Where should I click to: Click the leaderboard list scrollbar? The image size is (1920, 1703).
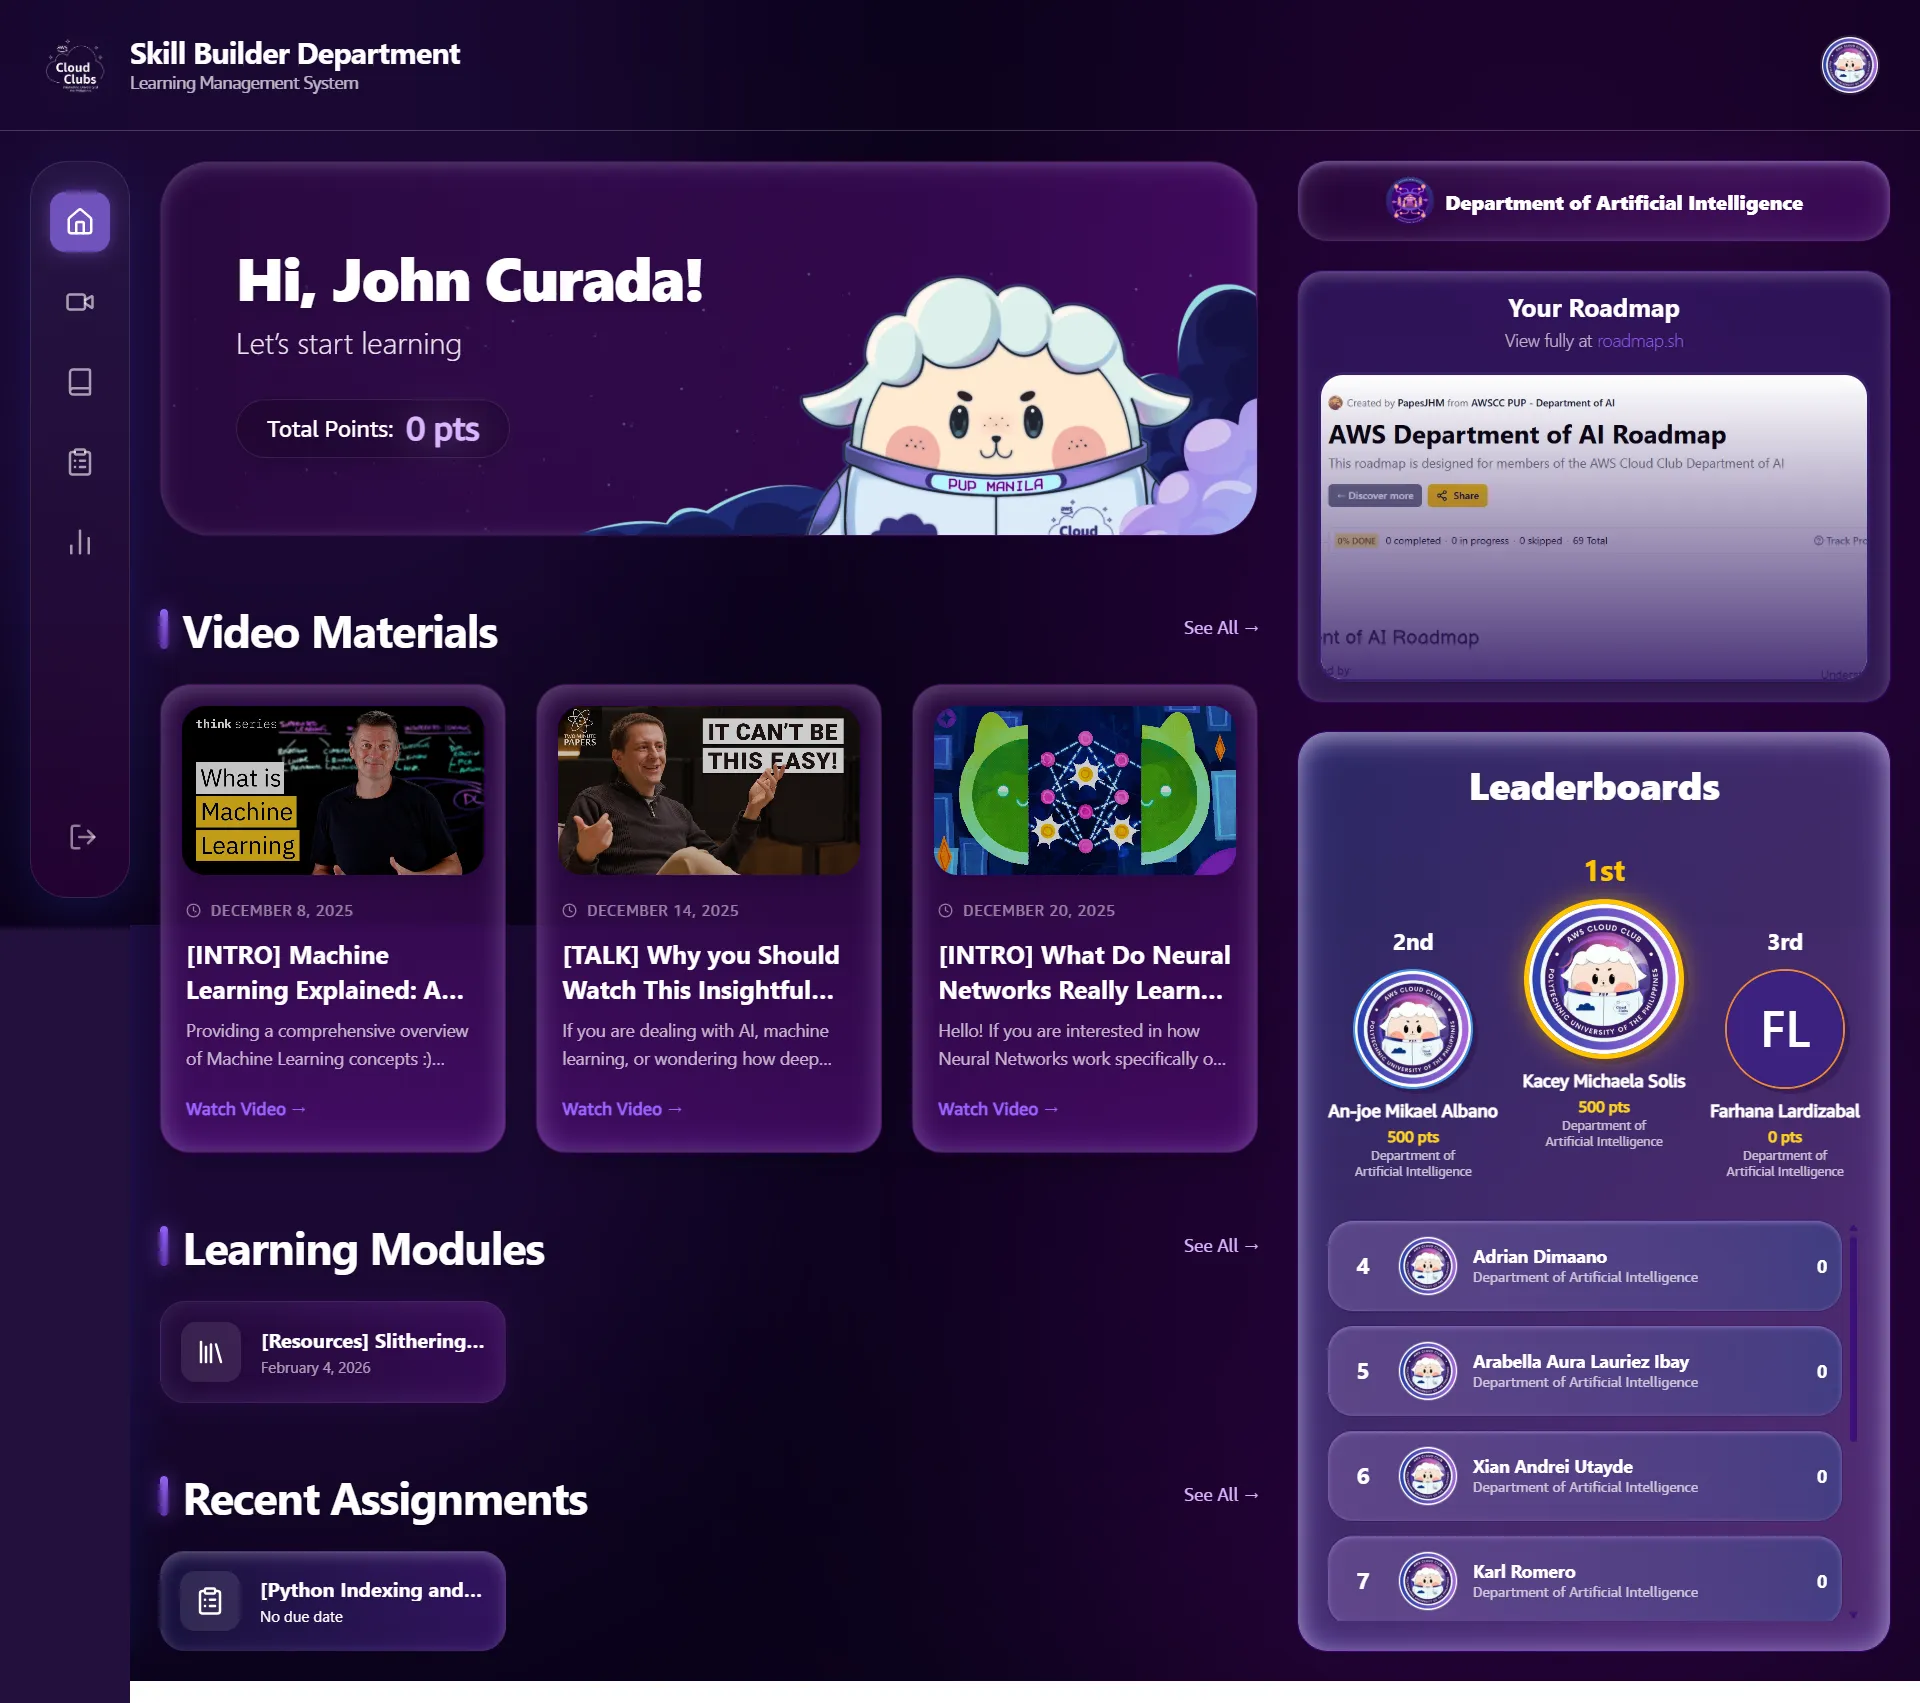(1853, 1338)
